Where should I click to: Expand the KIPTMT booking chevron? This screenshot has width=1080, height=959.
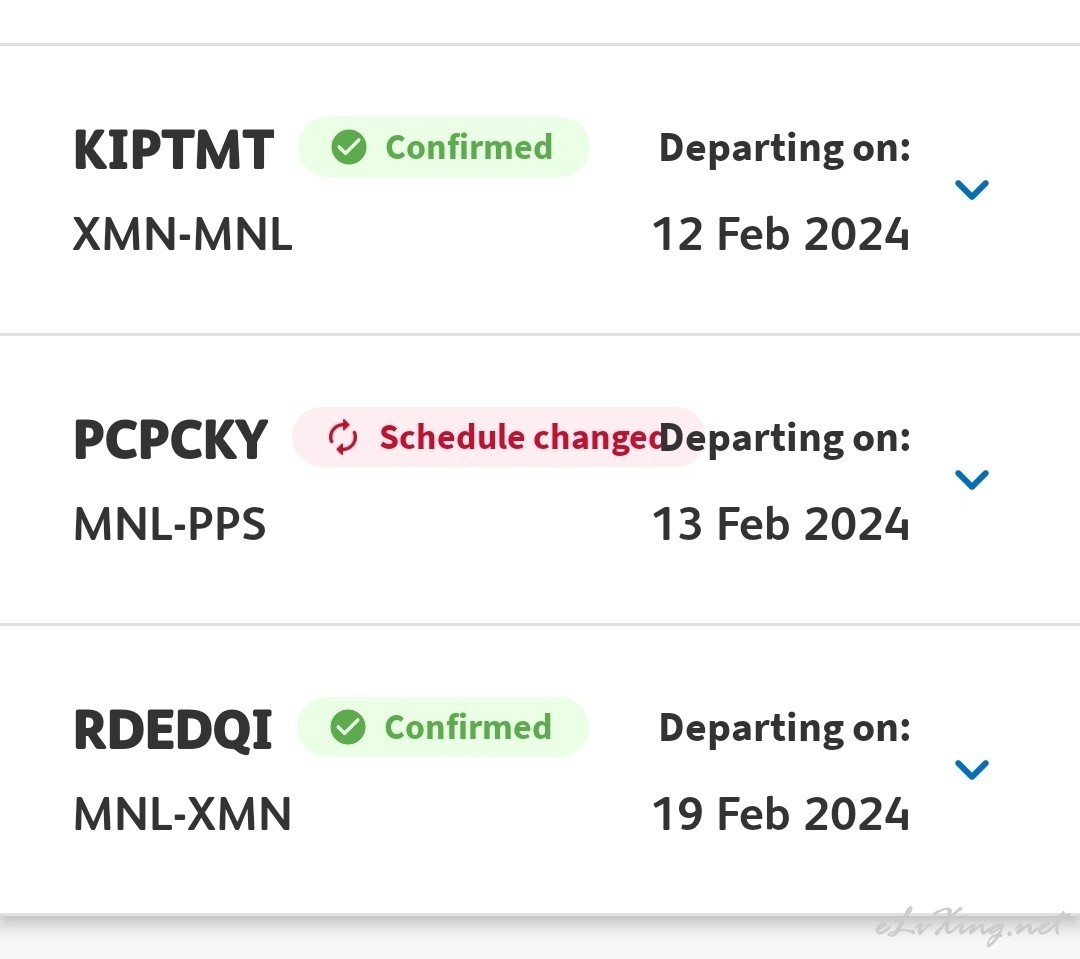pyautogui.click(x=972, y=189)
